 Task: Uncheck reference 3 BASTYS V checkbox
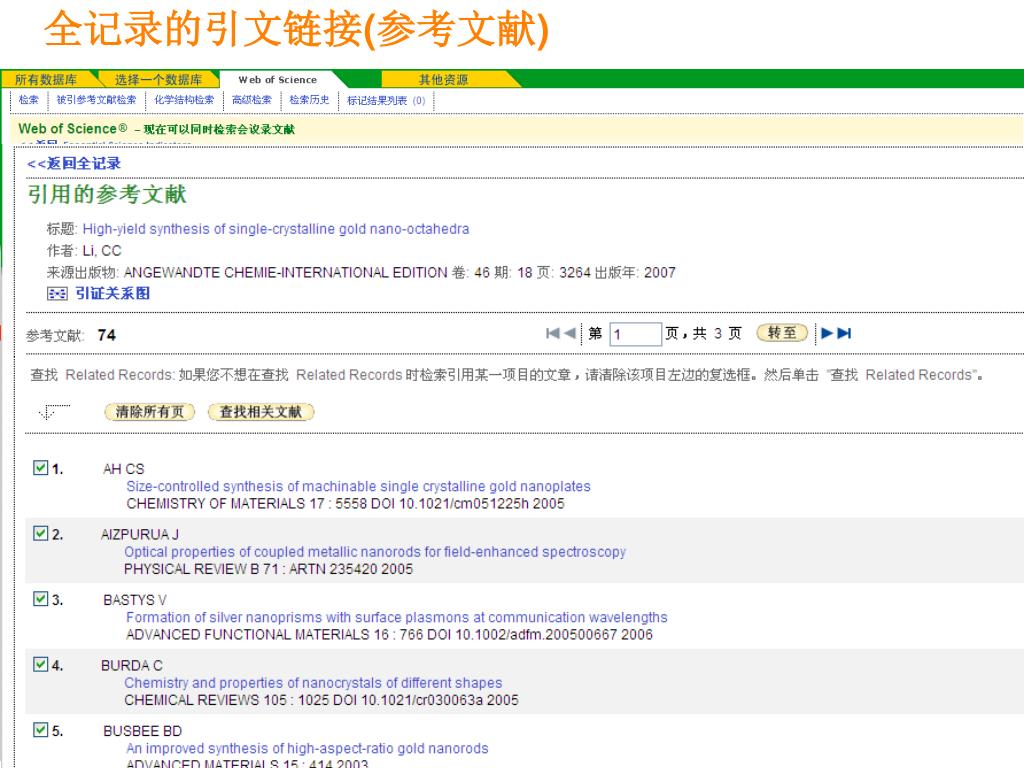click(40, 599)
